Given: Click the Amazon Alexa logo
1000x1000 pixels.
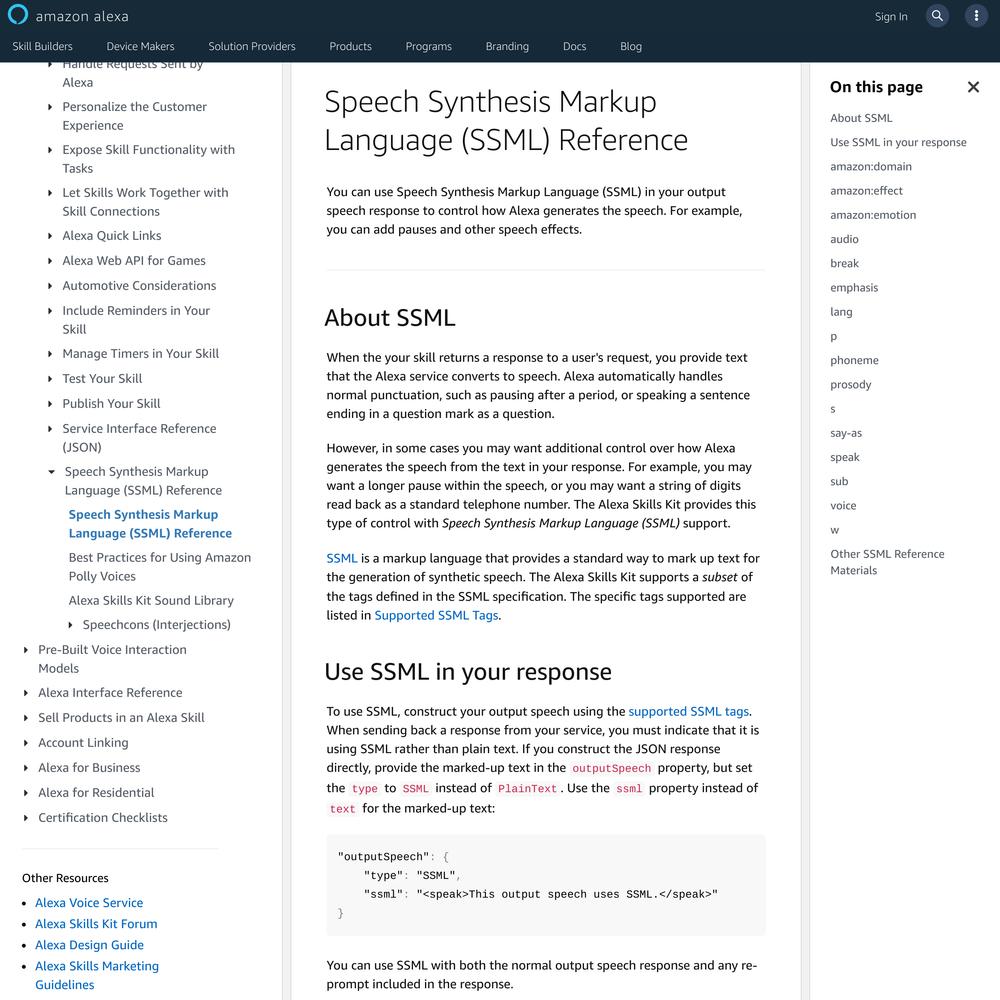Looking at the screenshot, I should (68, 16).
